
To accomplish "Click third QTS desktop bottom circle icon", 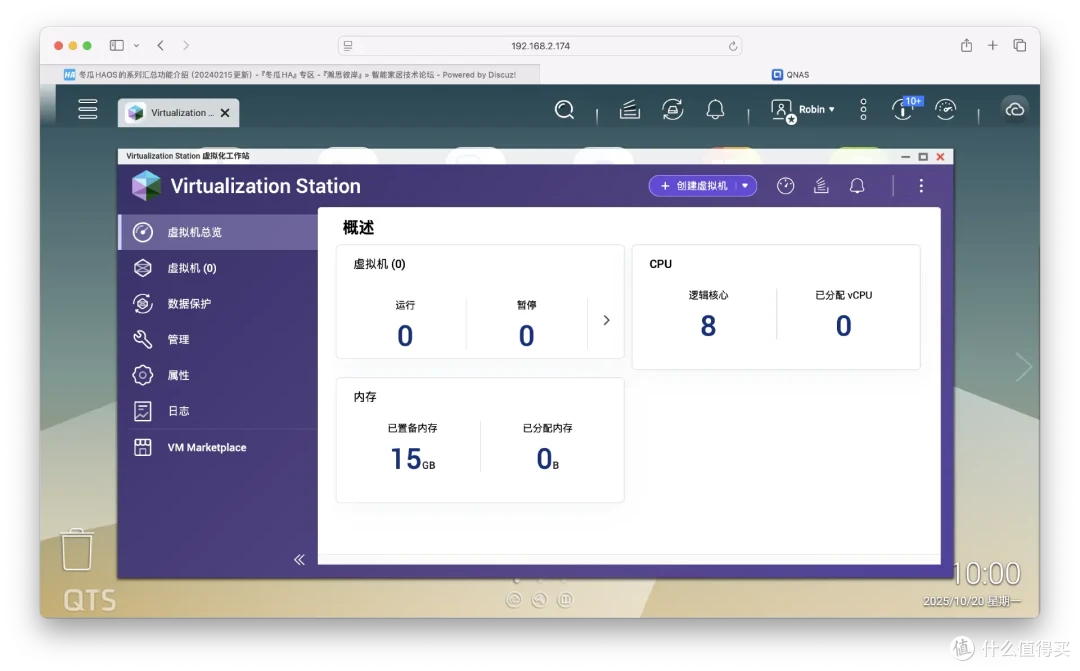I will [x=565, y=600].
